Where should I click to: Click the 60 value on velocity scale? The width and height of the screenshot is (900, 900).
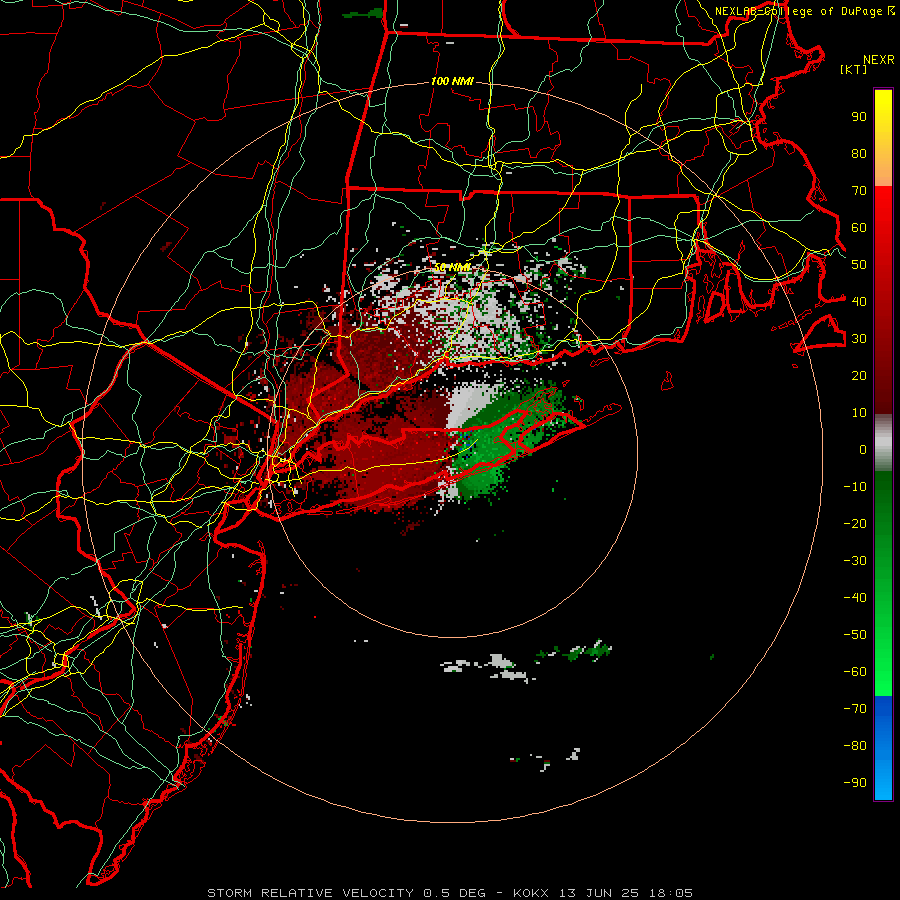pyautogui.click(x=859, y=228)
